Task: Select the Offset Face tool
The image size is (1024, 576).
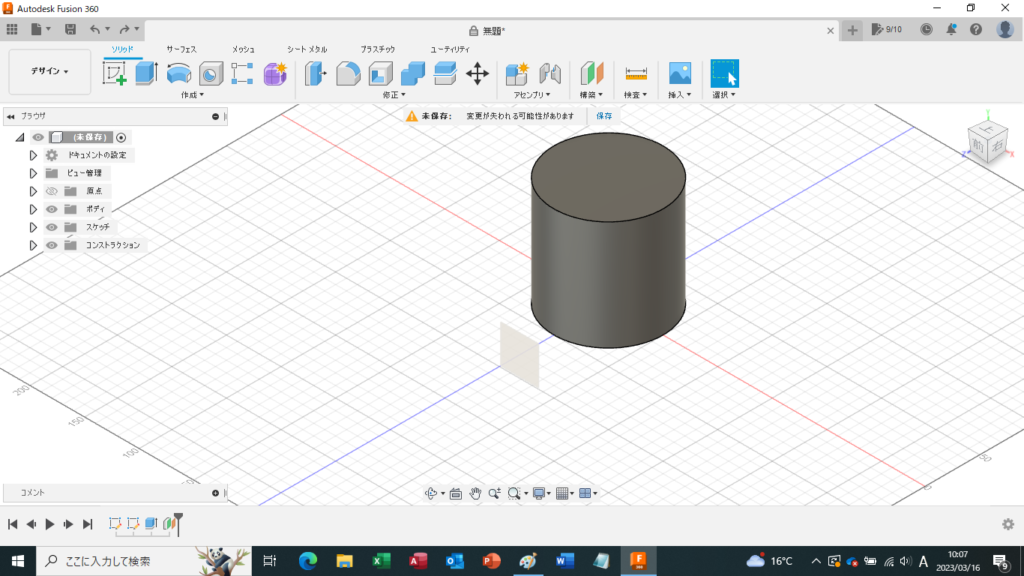Action: tap(445, 73)
